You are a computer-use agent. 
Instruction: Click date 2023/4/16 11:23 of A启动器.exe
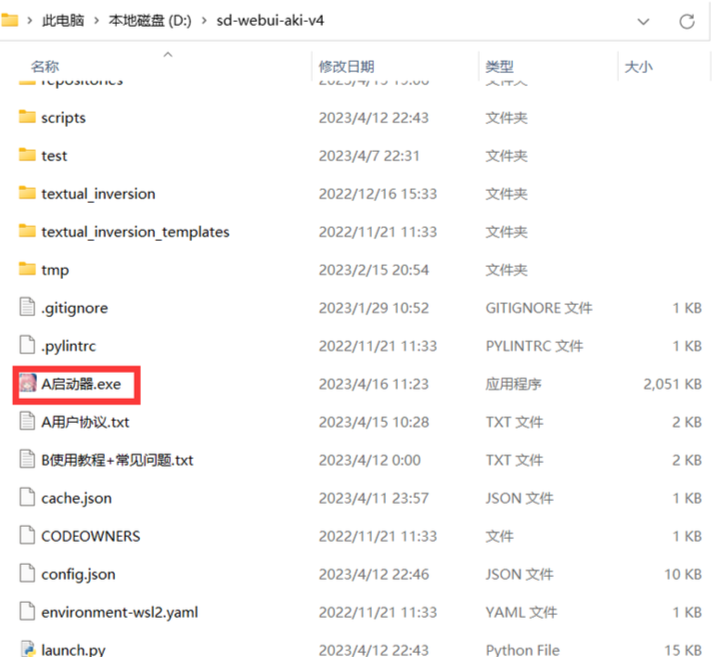[x=373, y=384]
